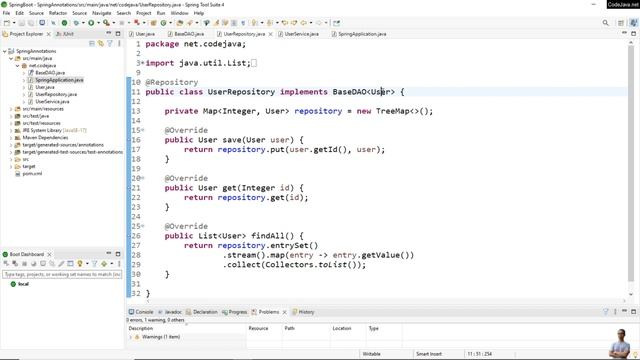Click the green Boot Dashboard toolbar icon

pos(64,23)
